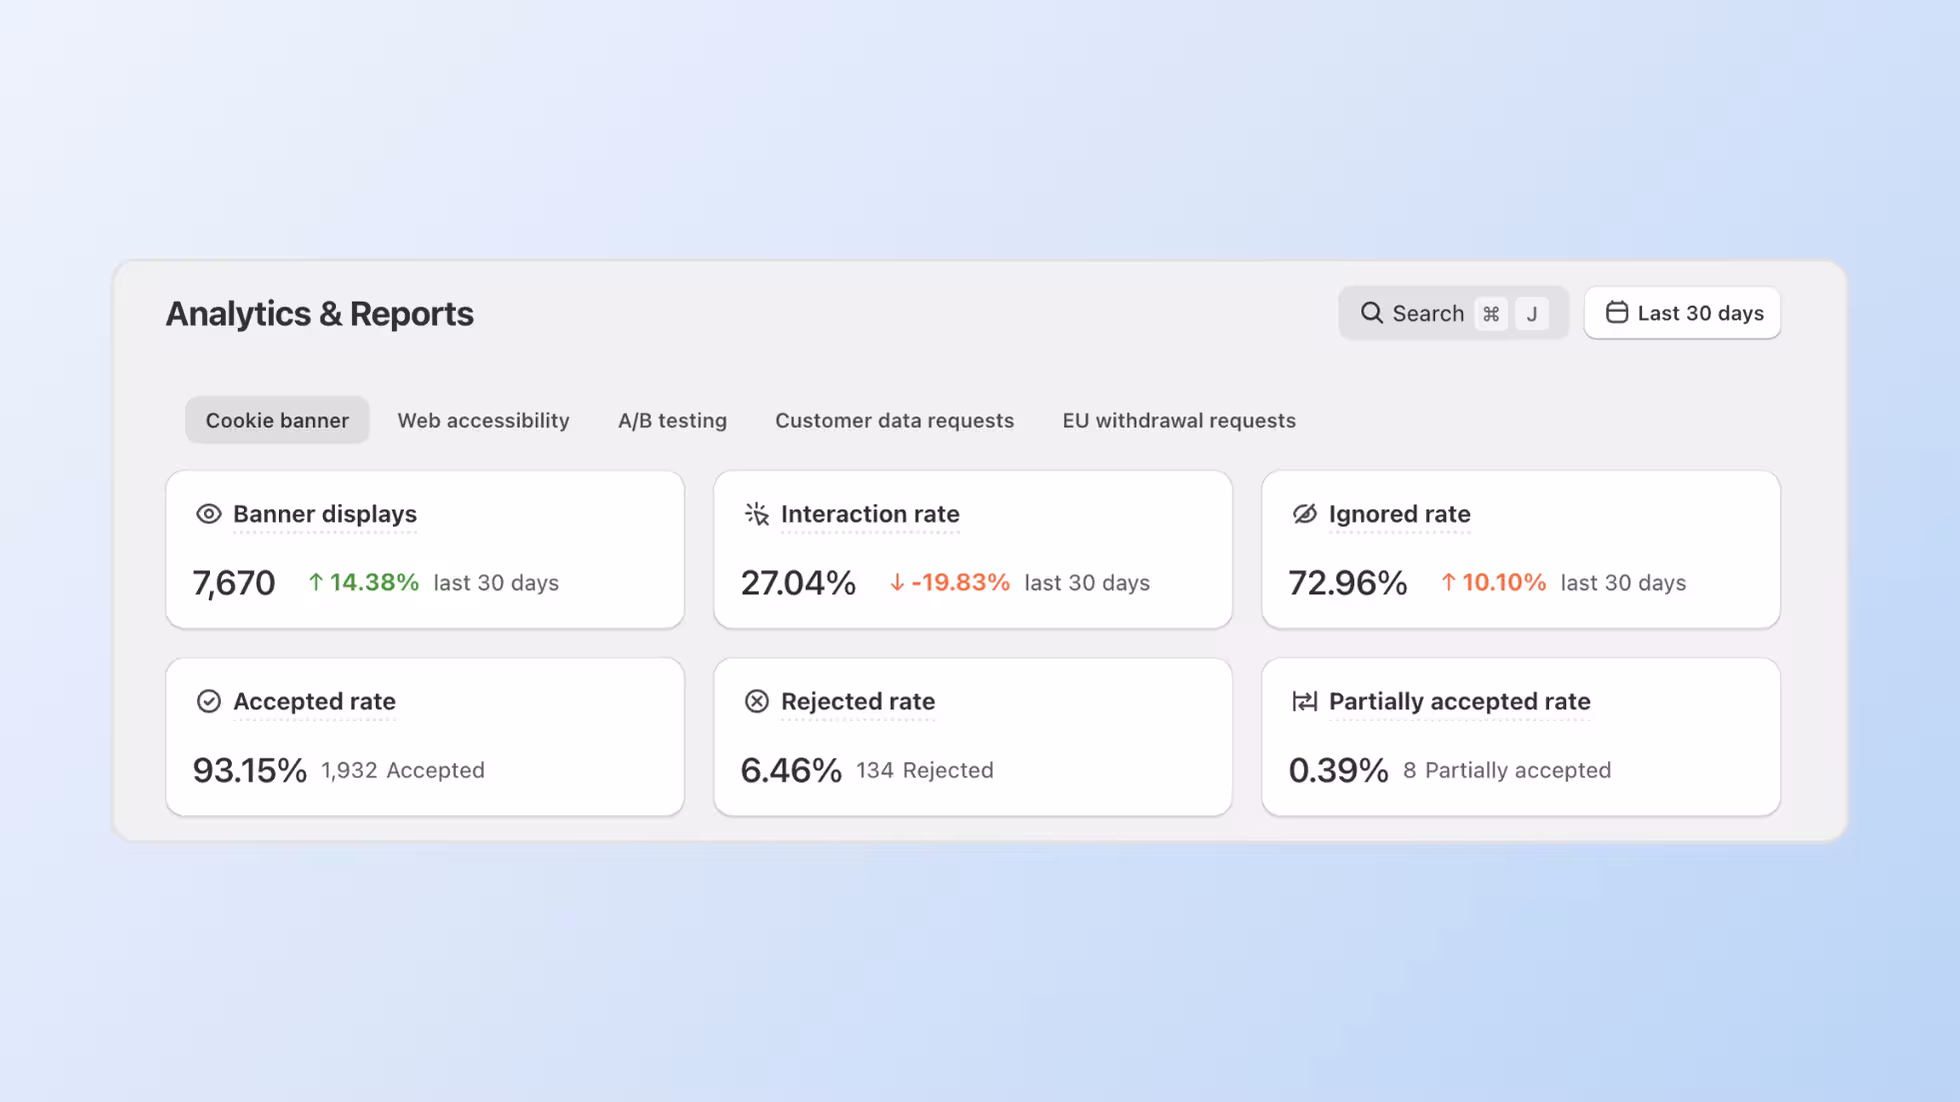This screenshot has height=1102, width=1960.
Task: Open the EU withdrawal requests tab
Action: click(1179, 420)
